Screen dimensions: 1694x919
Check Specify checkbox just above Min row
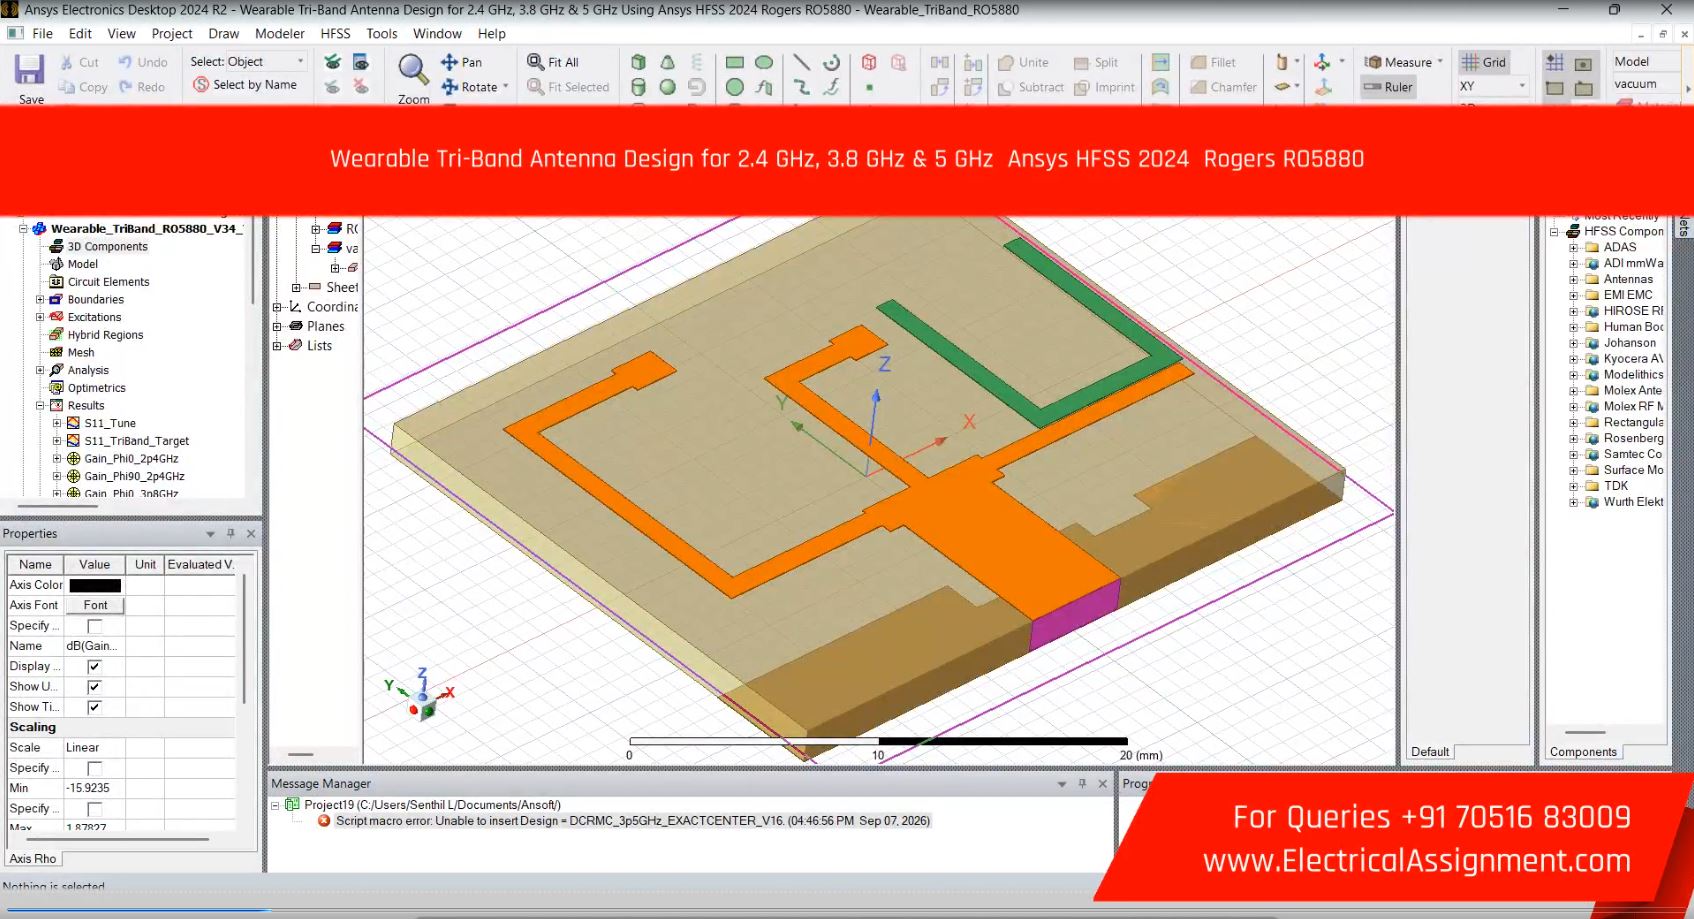click(94, 769)
